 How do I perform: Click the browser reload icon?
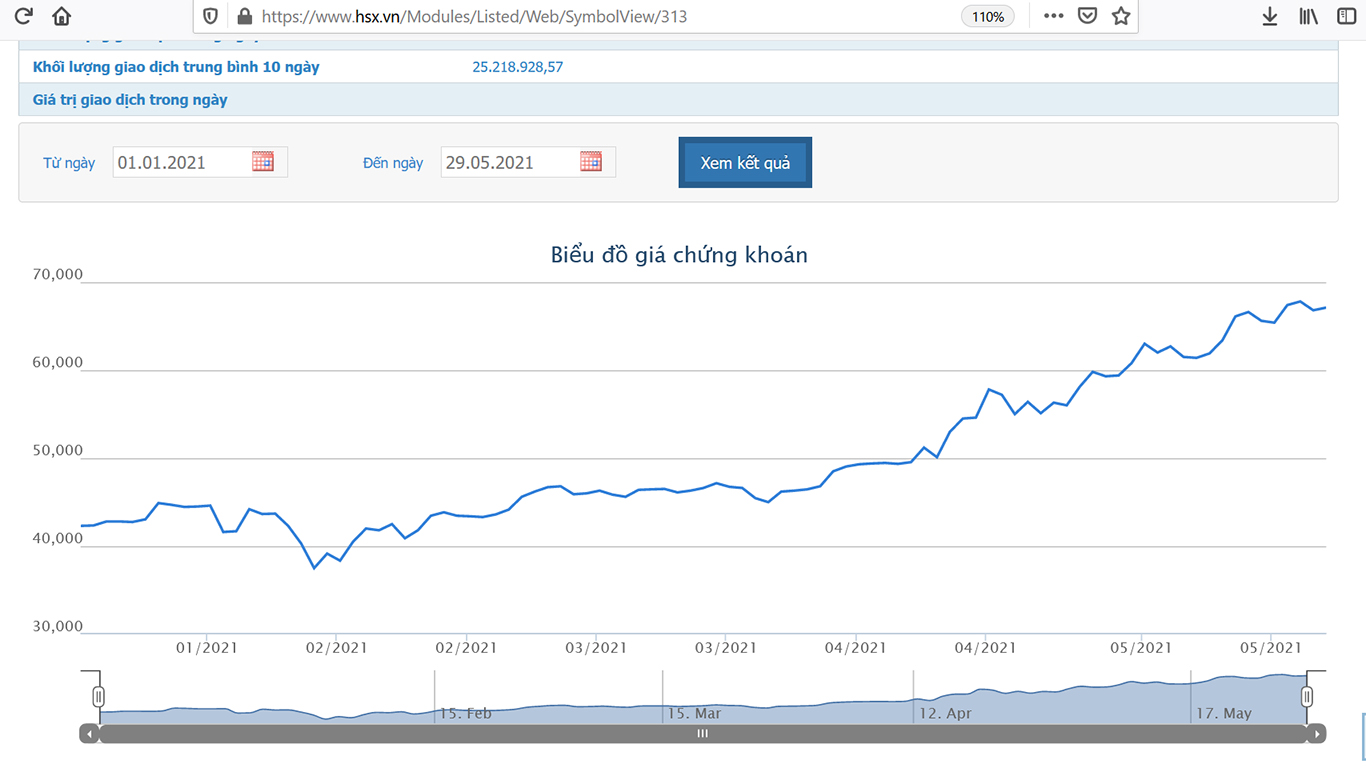point(23,16)
